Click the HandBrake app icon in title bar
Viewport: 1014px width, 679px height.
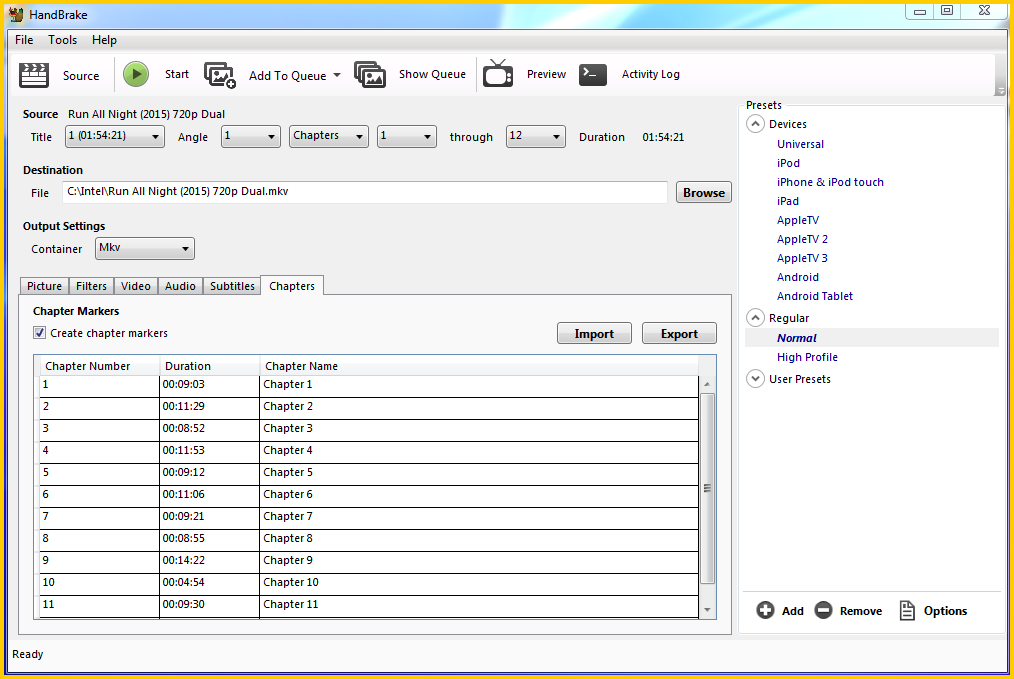pyautogui.click(x=17, y=14)
